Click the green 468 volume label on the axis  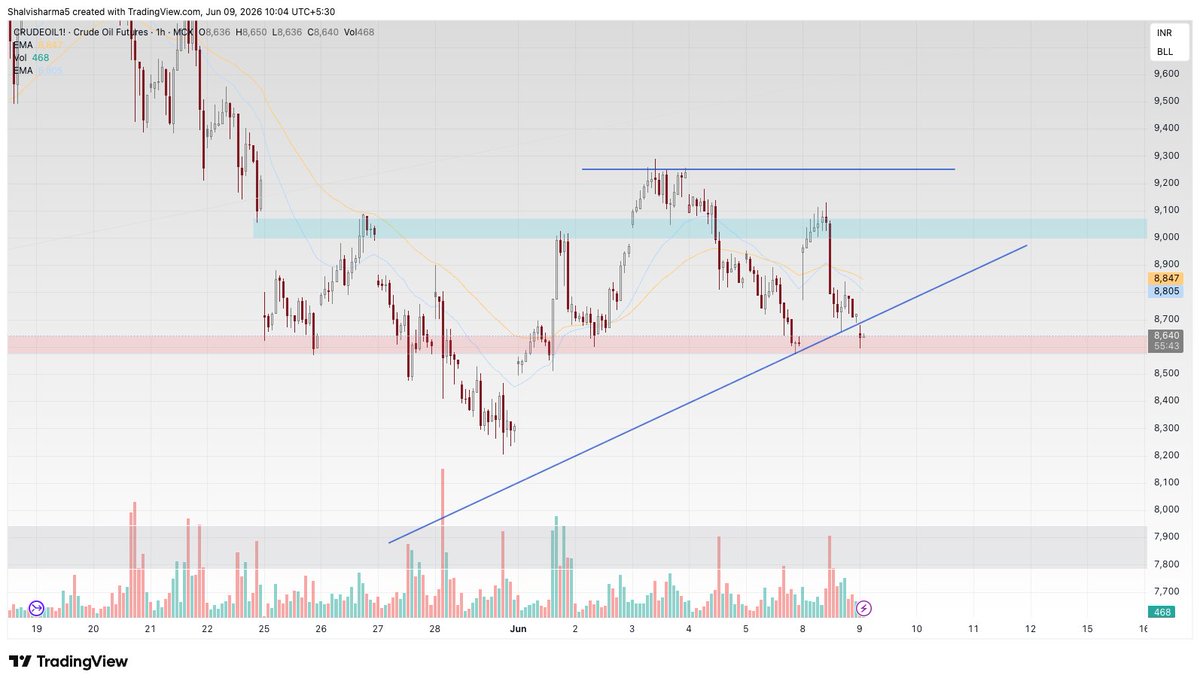(x=1162, y=612)
